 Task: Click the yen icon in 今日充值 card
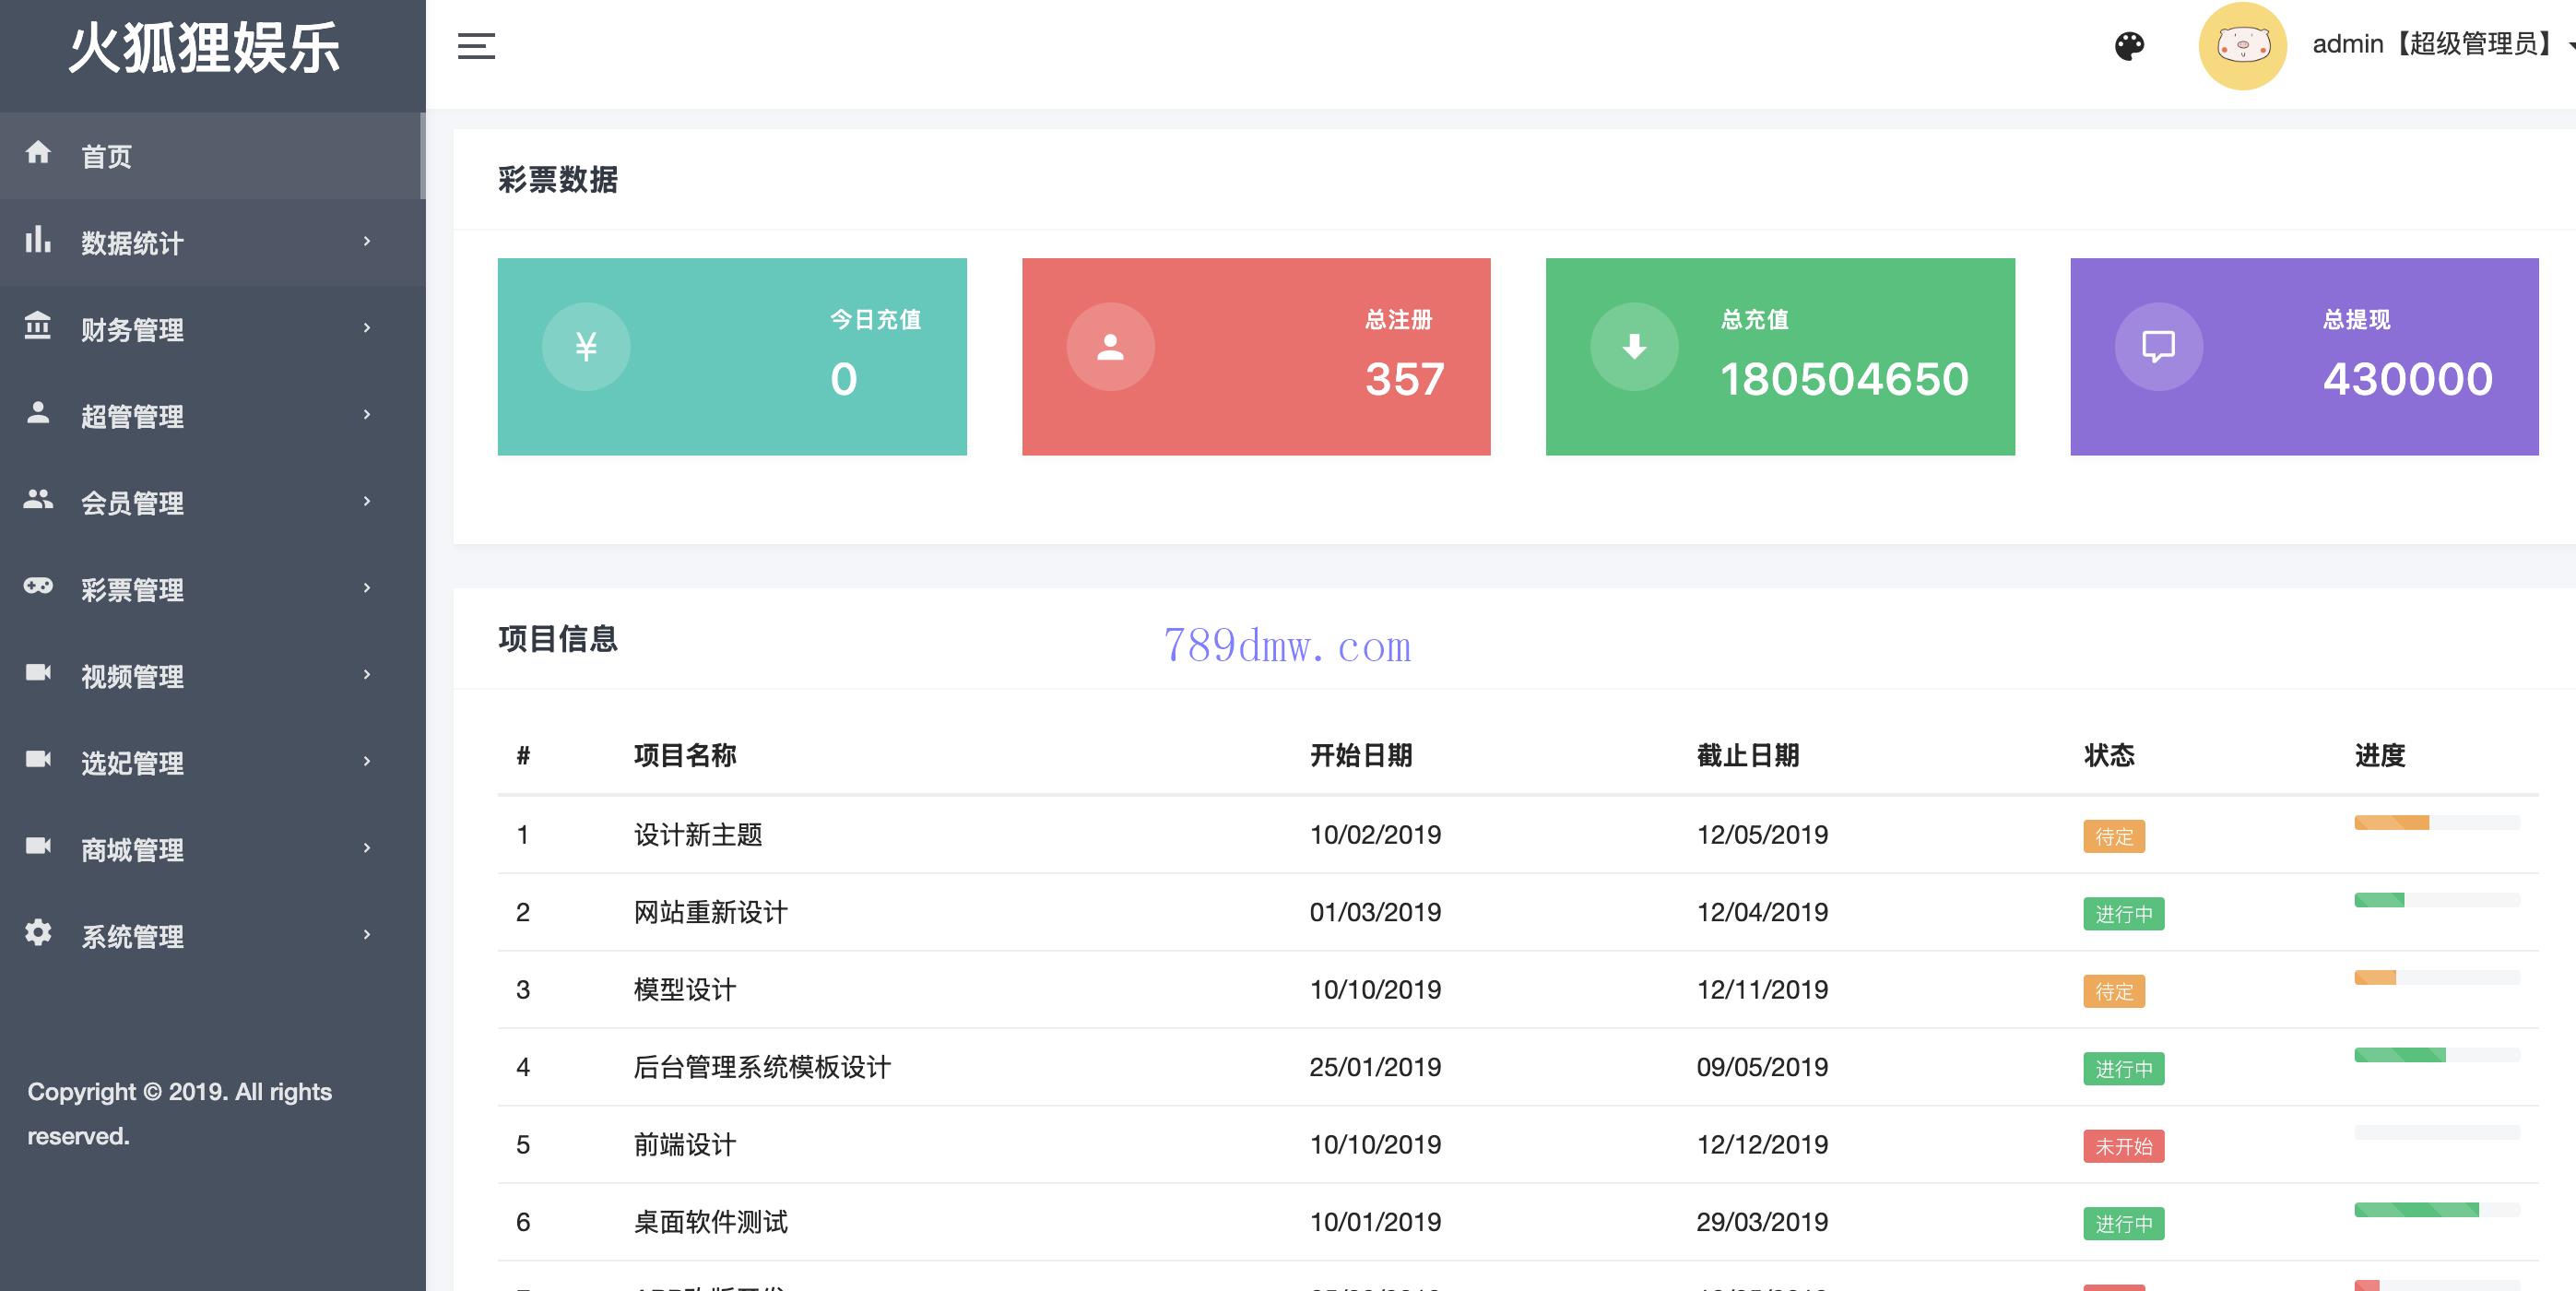[x=586, y=347]
